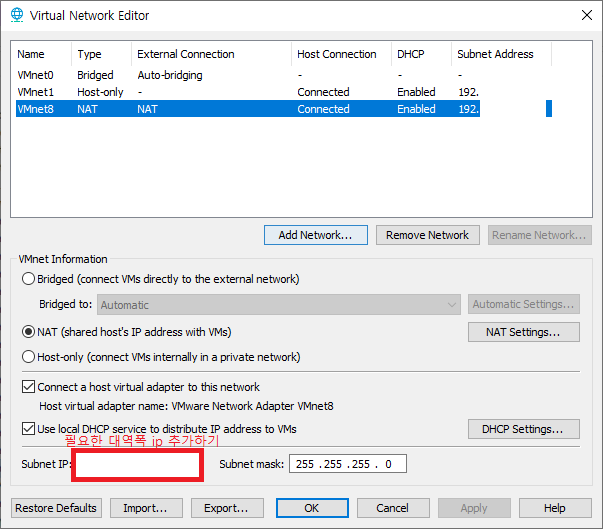Click the External Connection column header
The width and height of the screenshot is (603, 529).
pos(212,54)
